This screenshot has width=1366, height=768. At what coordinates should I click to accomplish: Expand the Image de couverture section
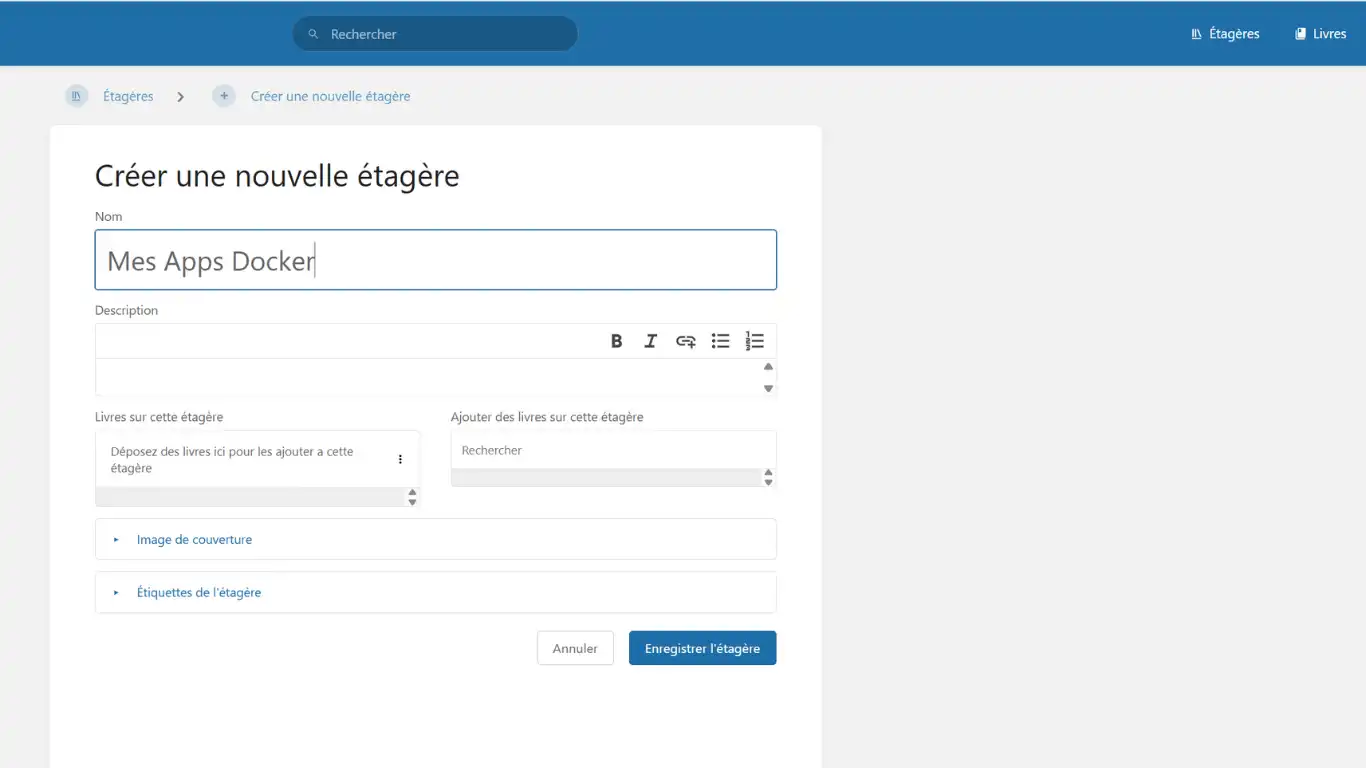tap(195, 538)
